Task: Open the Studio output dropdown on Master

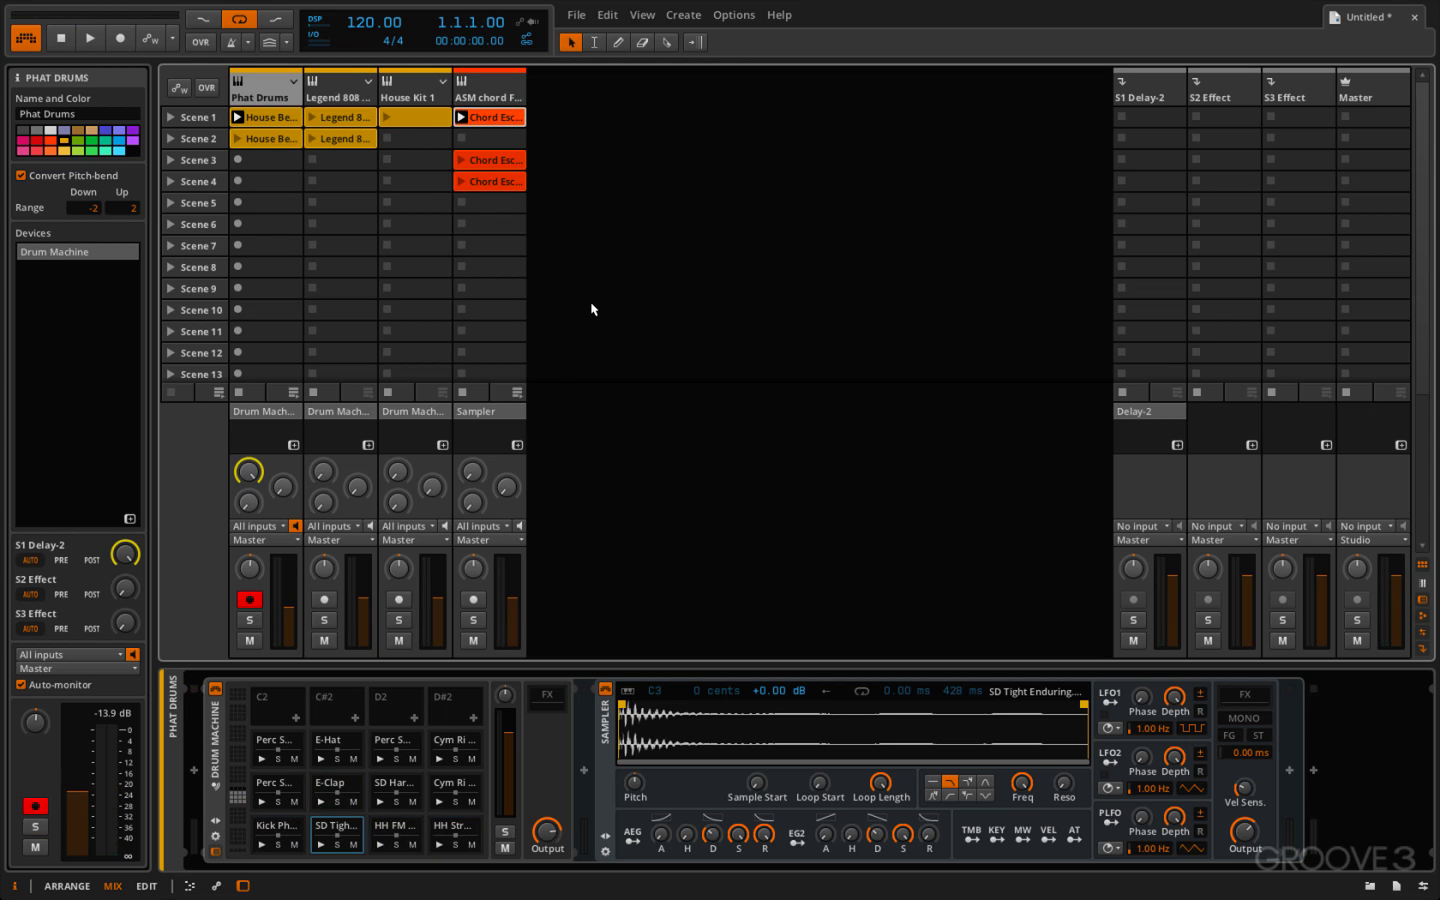Action: [x=1373, y=540]
